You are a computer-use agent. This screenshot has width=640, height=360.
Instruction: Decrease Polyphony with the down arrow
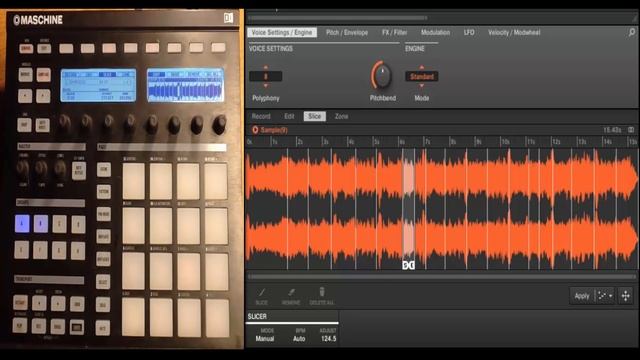(266, 85)
